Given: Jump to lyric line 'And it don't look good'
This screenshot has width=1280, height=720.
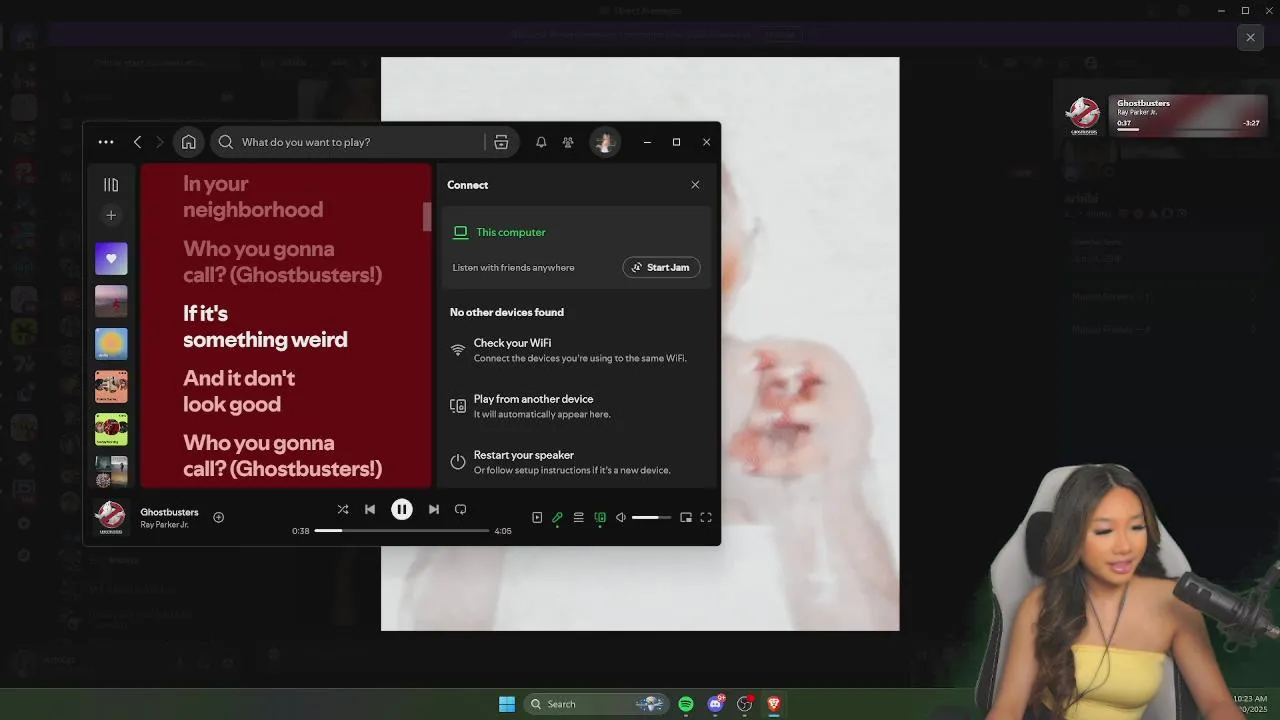Looking at the screenshot, I should (239, 391).
